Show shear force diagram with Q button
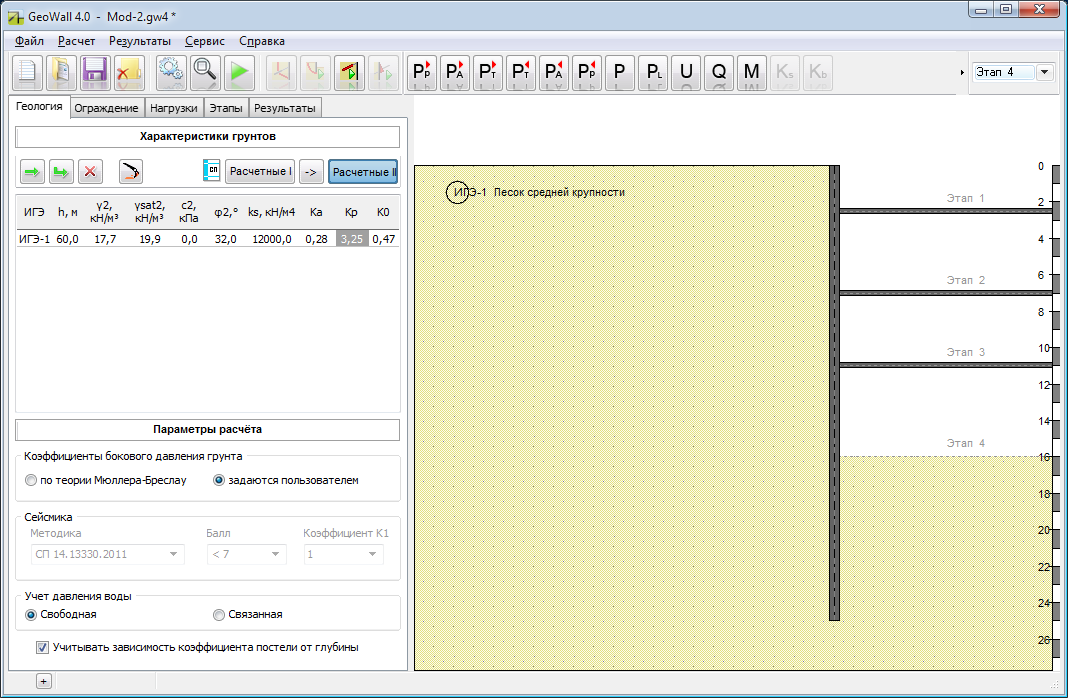This screenshot has height=698, width=1068. [719, 72]
